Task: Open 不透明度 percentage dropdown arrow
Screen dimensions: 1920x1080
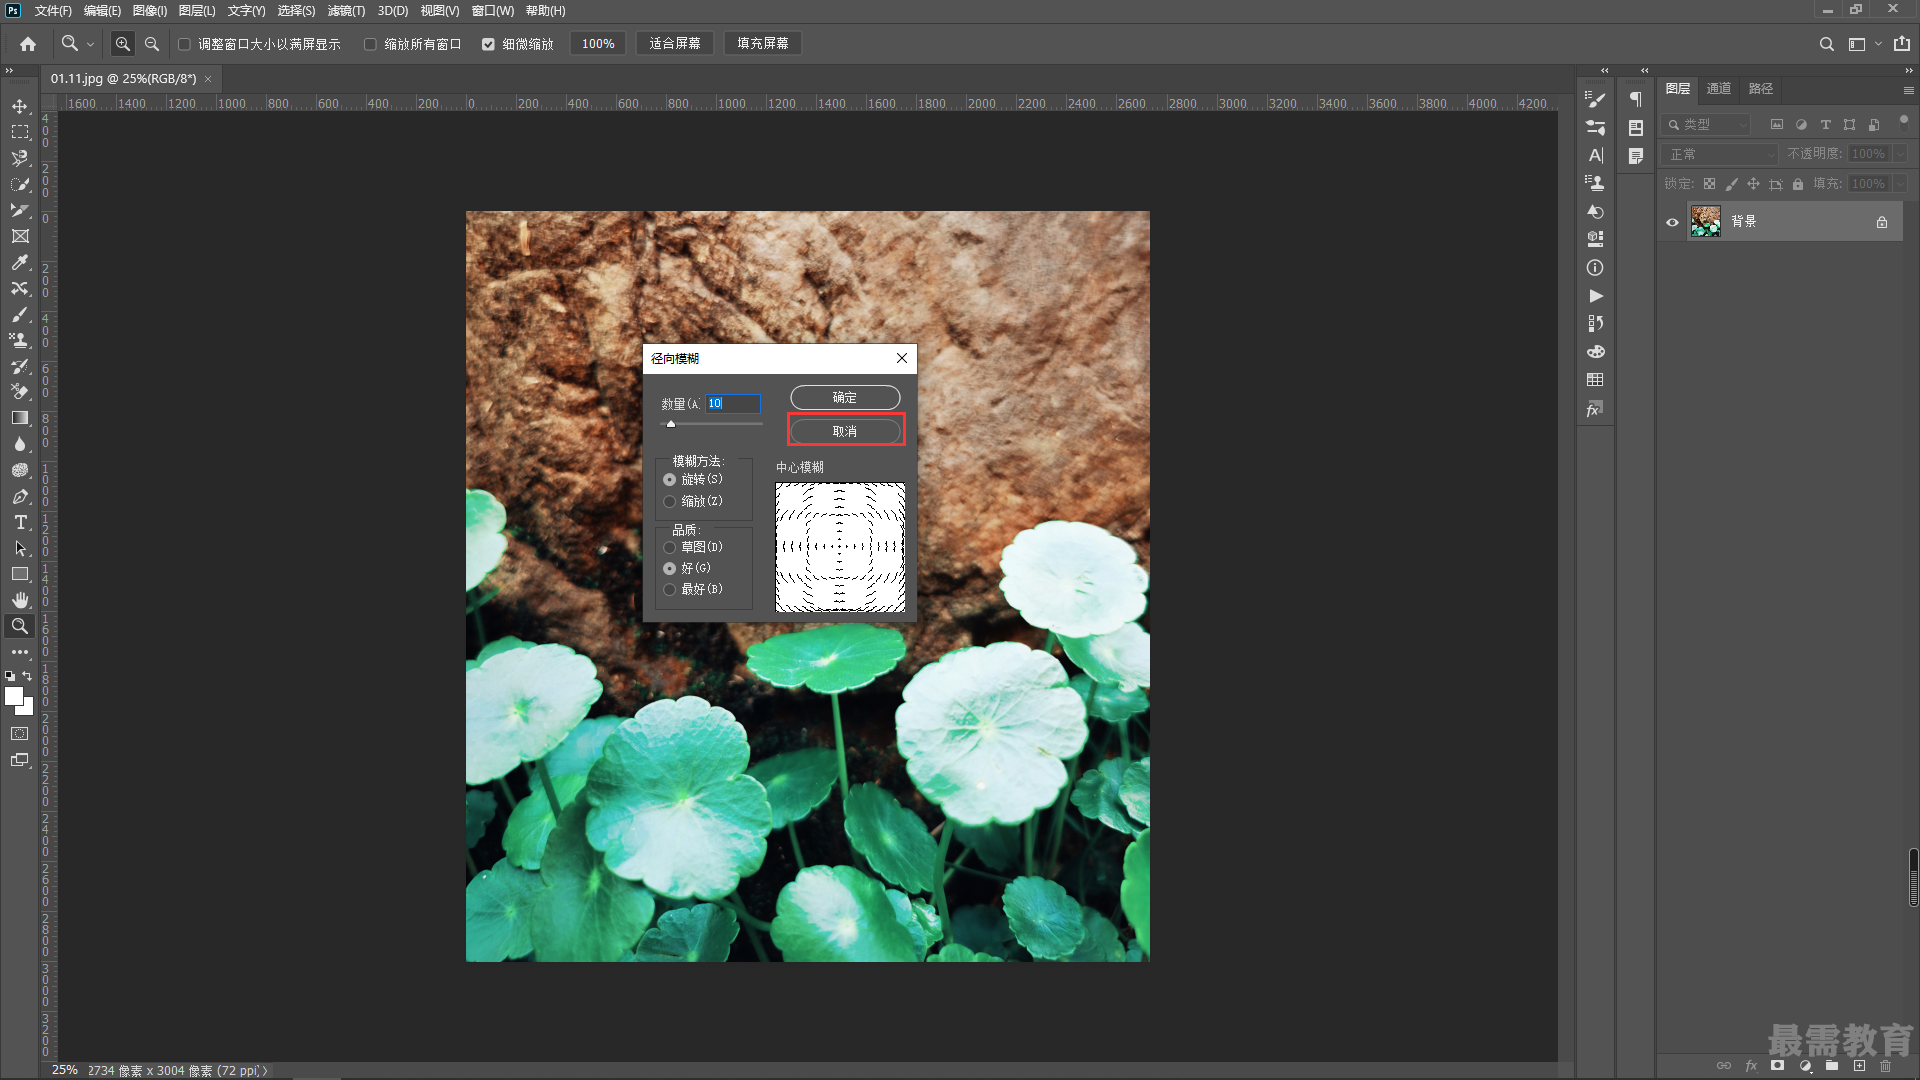Action: [x=1900, y=154]
